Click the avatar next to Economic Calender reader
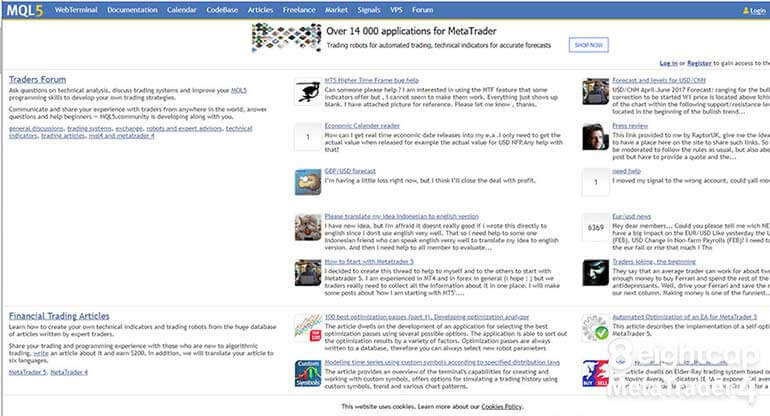The height and width of the screenshot is (416, 770). 308,137
